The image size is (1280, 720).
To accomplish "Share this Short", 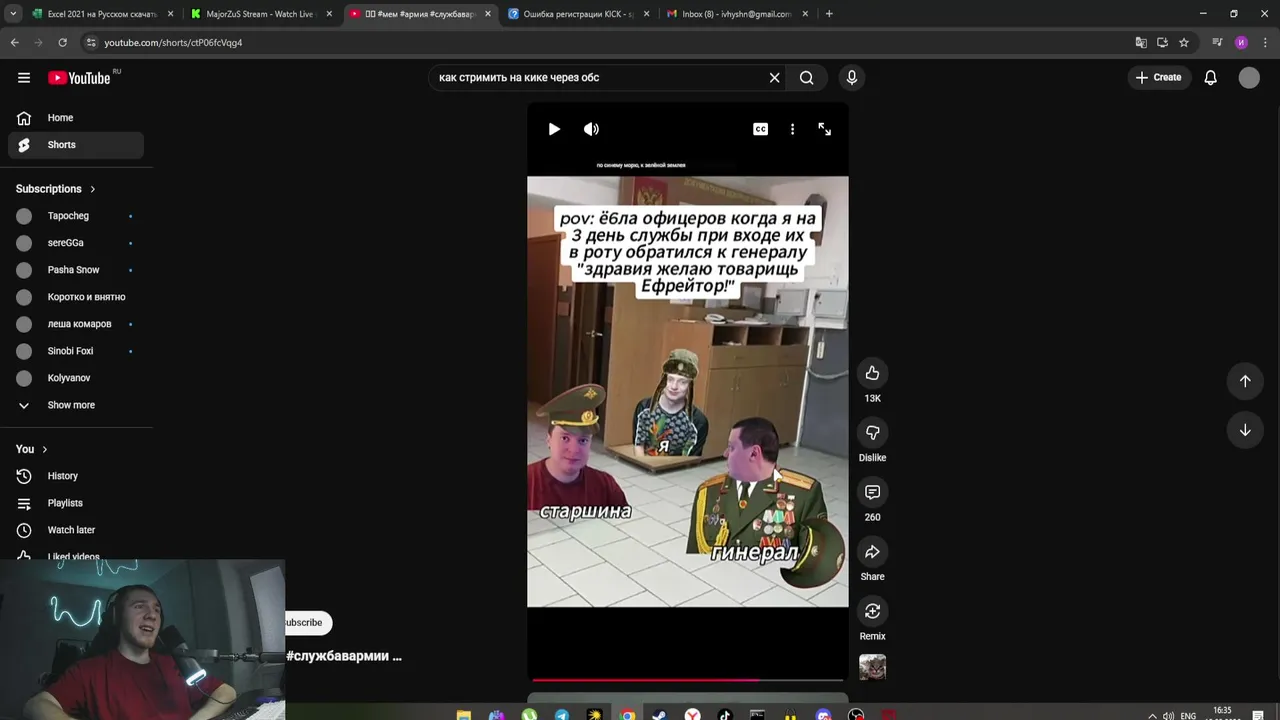I will tap(872, 552).
